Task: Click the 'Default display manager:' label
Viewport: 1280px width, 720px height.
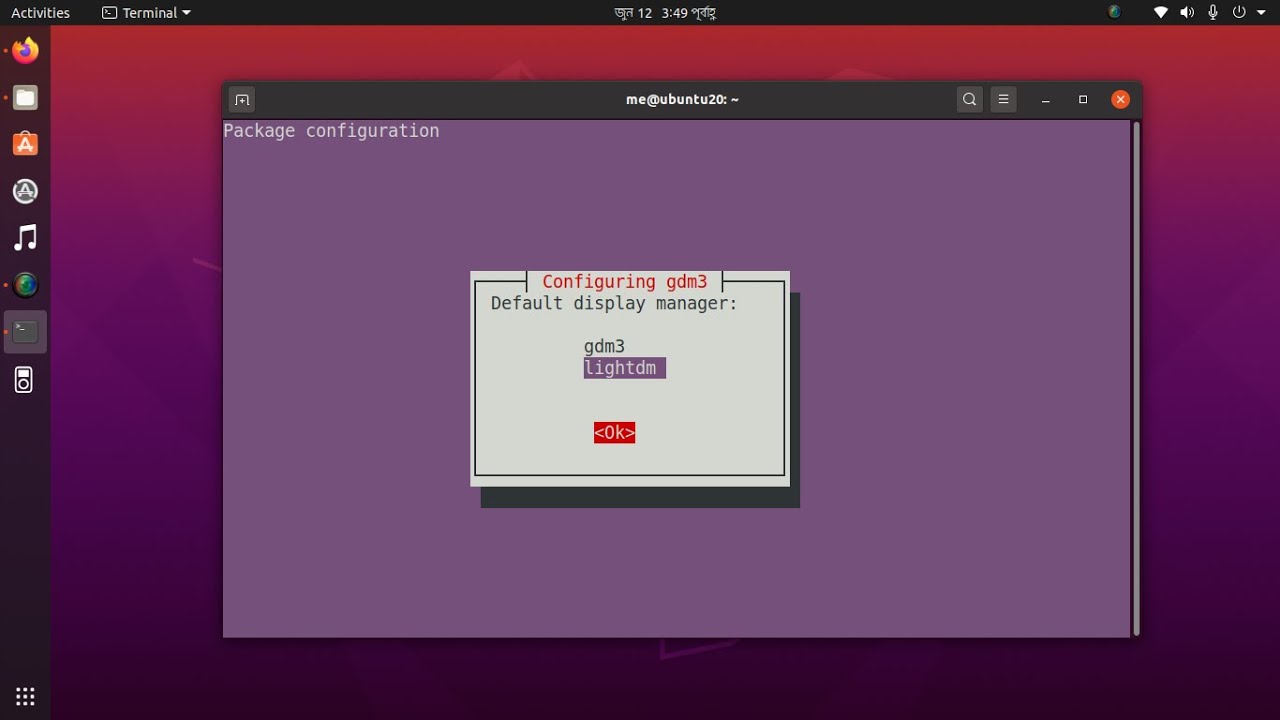Action: 614,303
